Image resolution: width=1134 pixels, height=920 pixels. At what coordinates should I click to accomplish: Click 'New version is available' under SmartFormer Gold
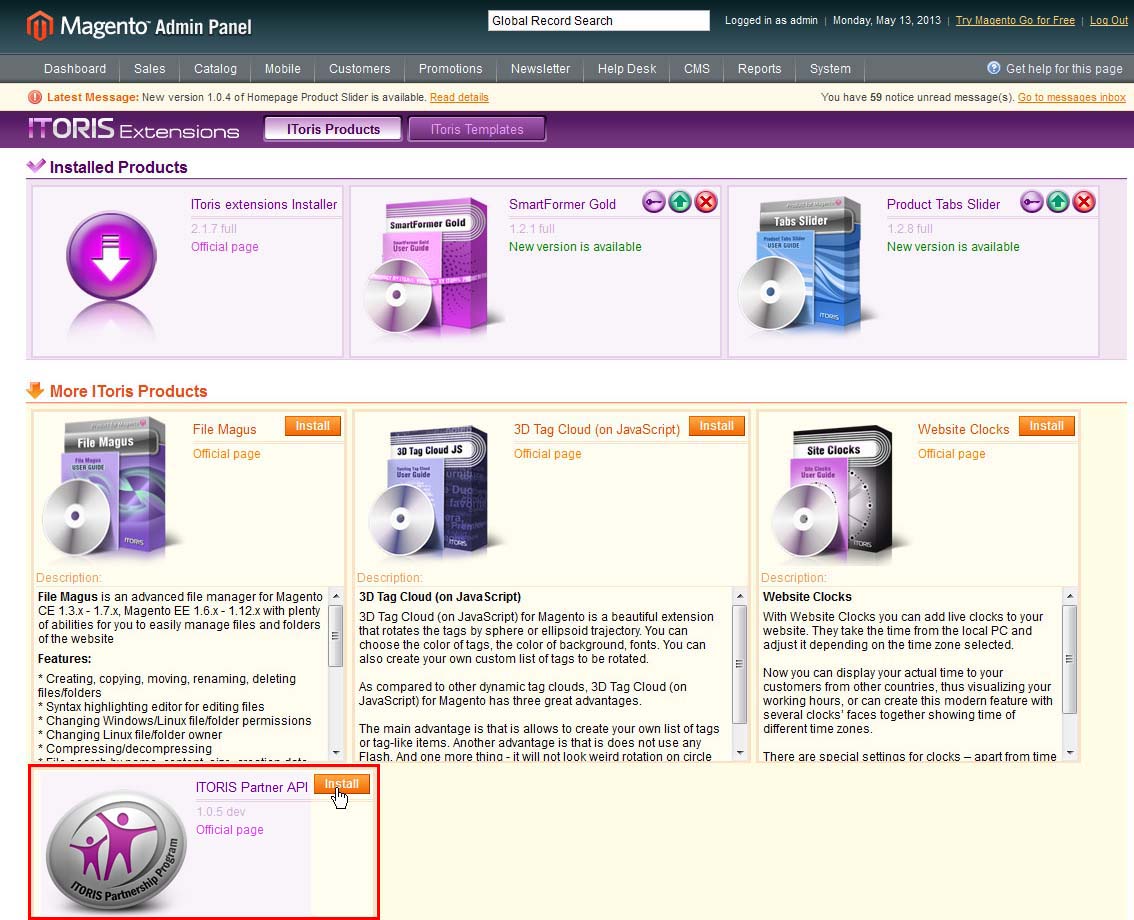pyautogui.click(x=575, y=247)
